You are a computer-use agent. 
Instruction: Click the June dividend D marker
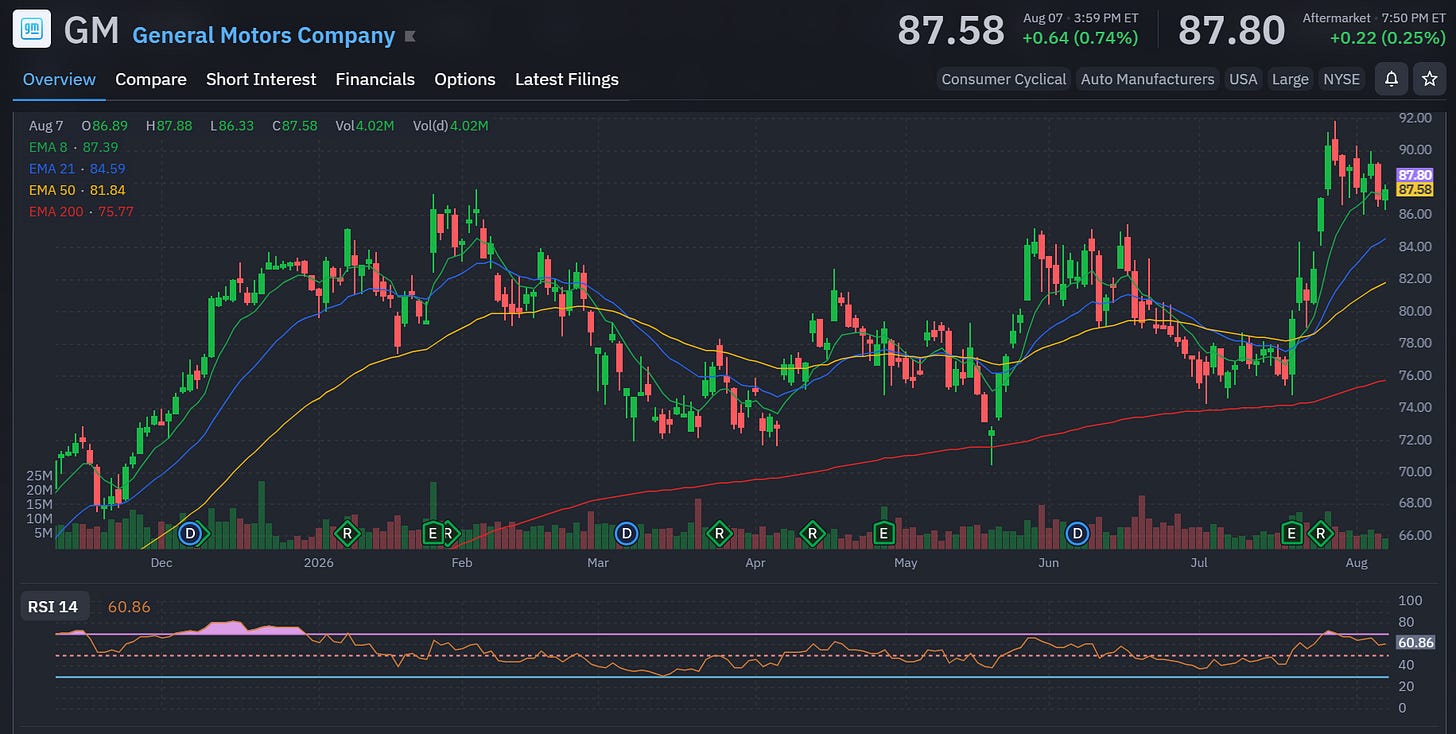pos(1077,534)
